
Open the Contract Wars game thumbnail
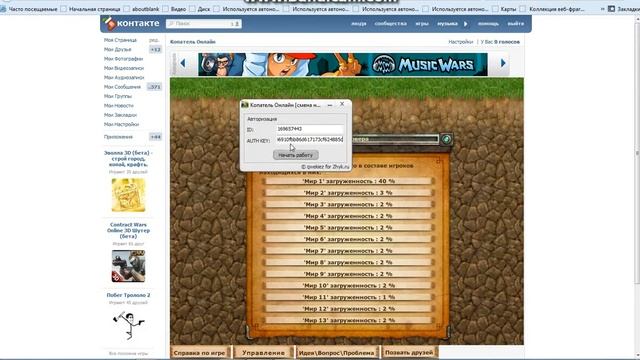128,266
